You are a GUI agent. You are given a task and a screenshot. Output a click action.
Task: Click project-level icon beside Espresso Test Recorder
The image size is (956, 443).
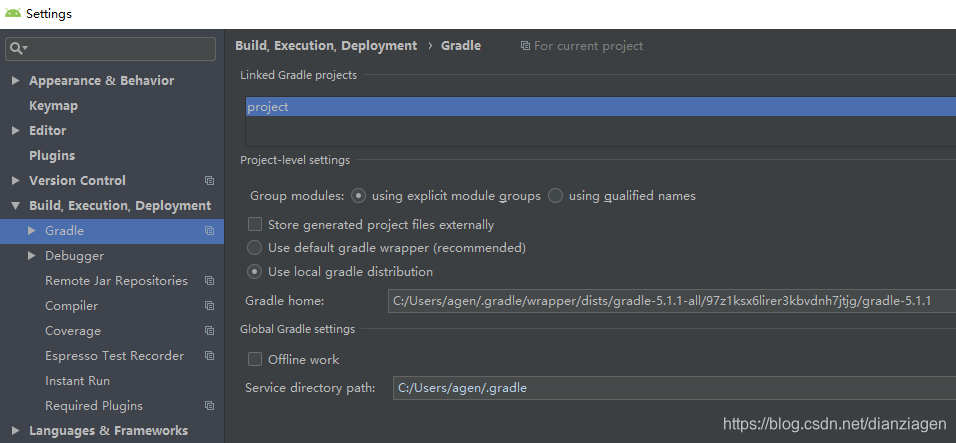click(x=210, y=356)
